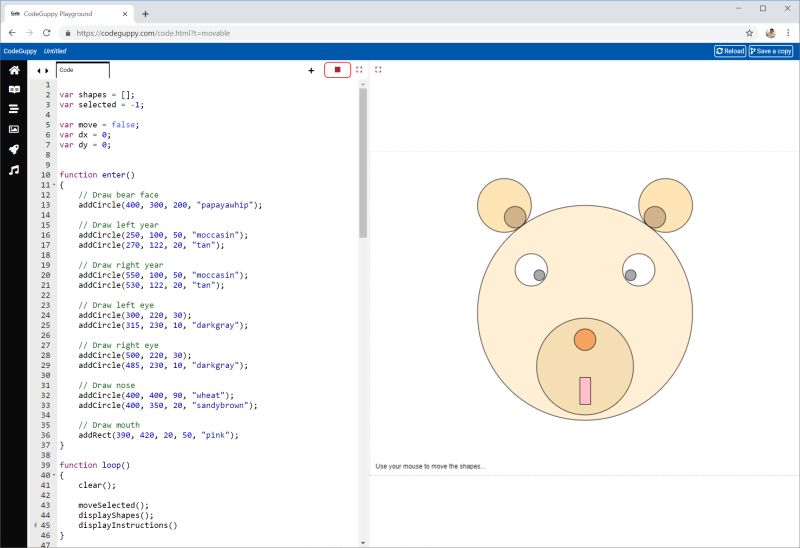Click 'displayShapes();' on line 44

point(116,515)
